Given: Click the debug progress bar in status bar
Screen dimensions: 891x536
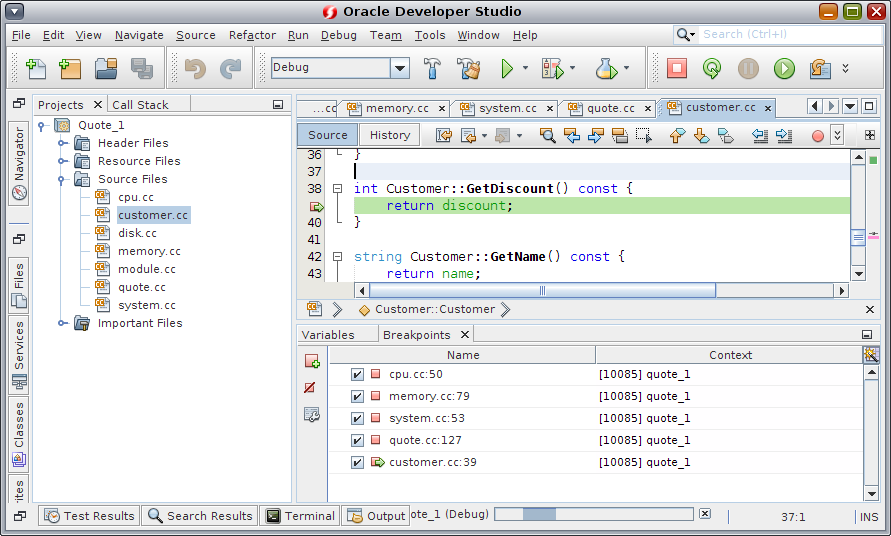Looking at the screenshot, I should point(594,514).
